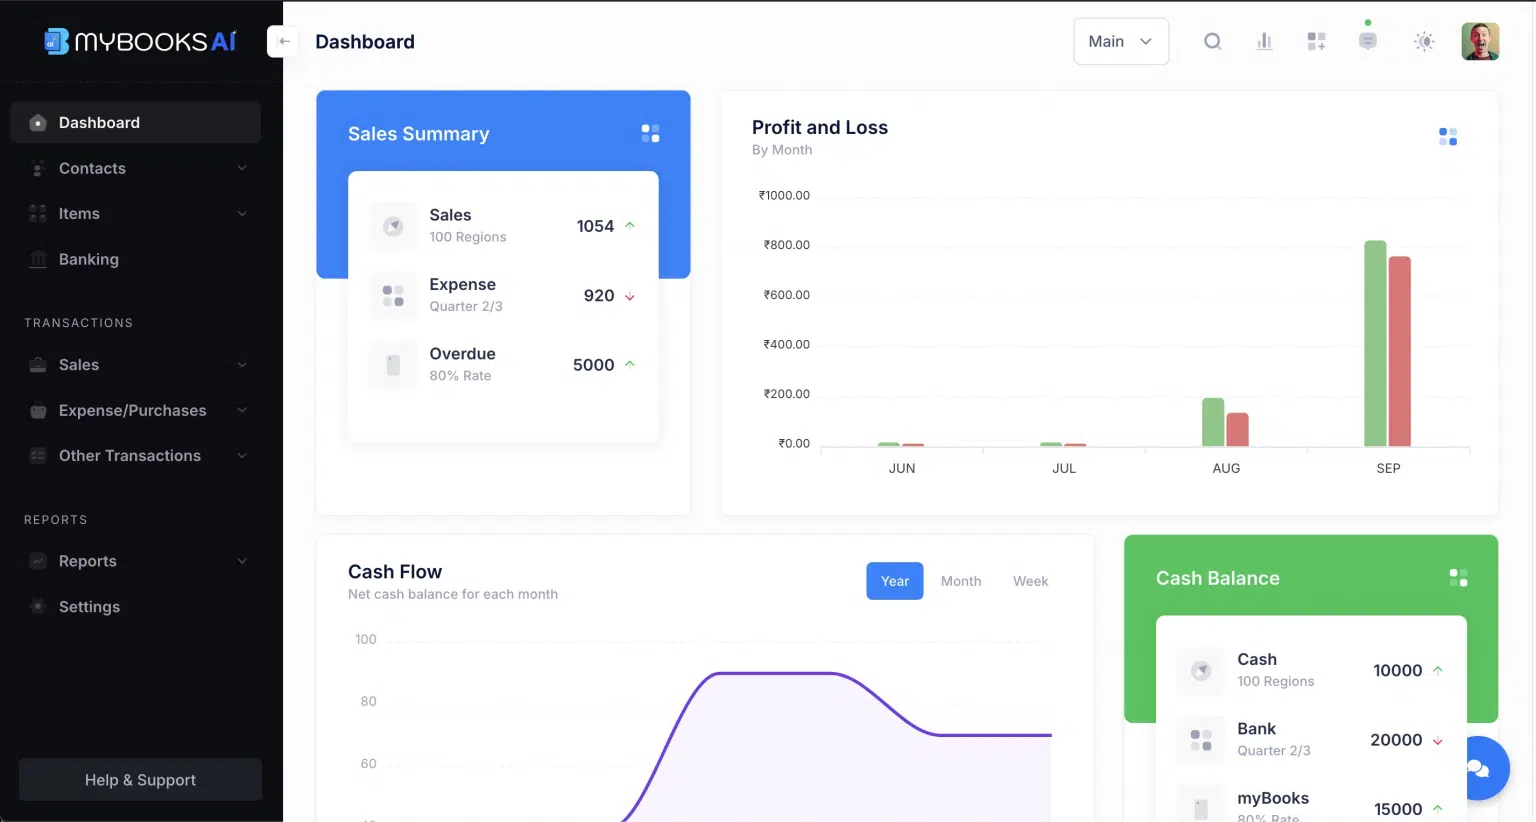Viewport: 1536px width, 822px height.
Task: Open Profit and Loss options icon
Action: click(1447, 137)
